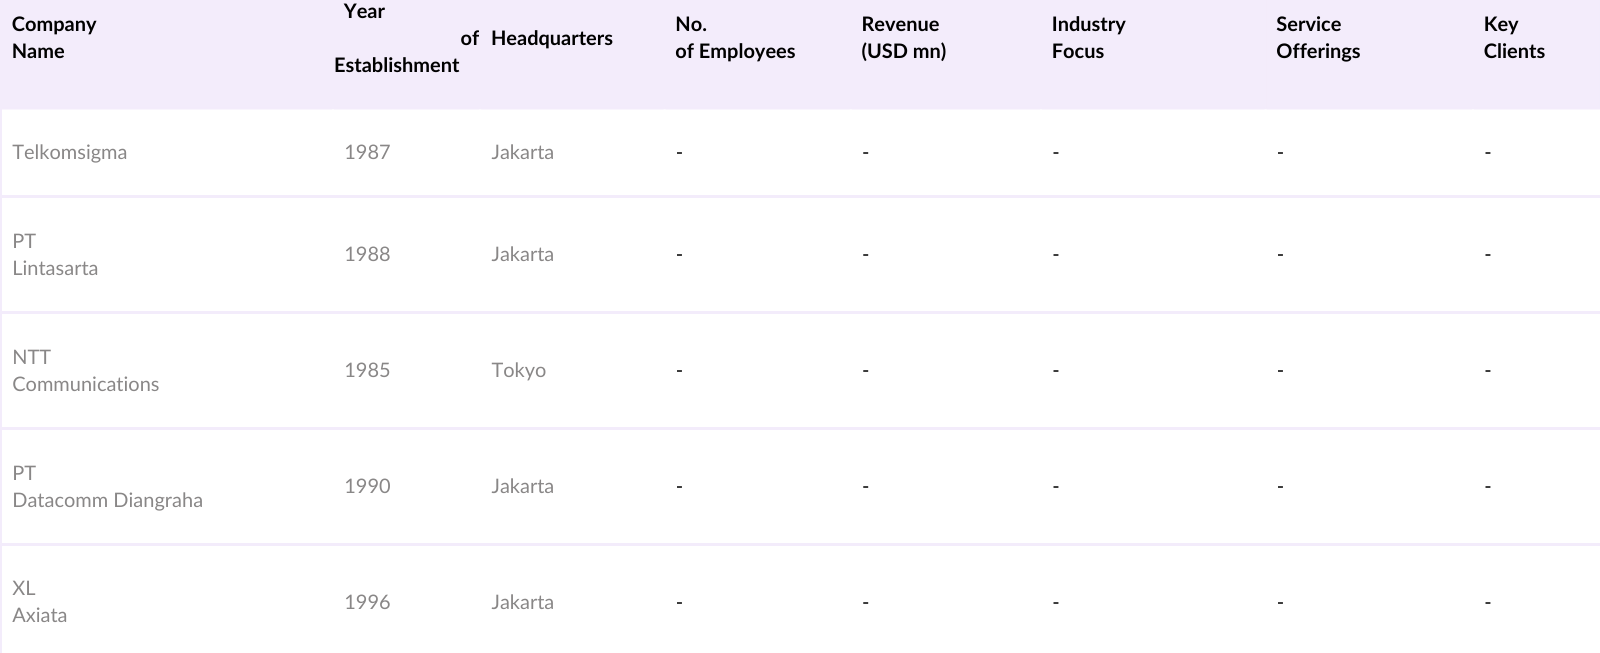
Task: Click the 1988 year for PT Lintasarta
Action: (x=367, y=254)
